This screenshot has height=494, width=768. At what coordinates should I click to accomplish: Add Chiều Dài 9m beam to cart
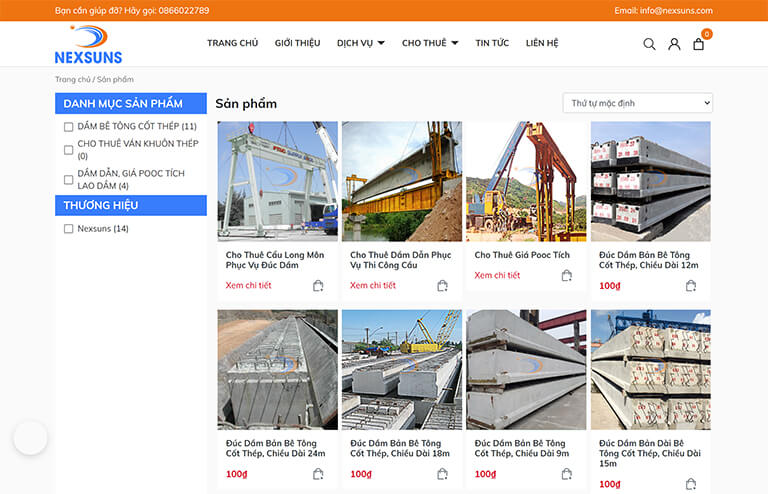[567, 474]
